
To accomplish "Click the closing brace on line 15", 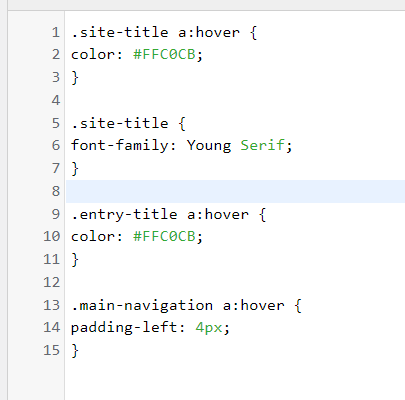I will [x=75, y=351].
